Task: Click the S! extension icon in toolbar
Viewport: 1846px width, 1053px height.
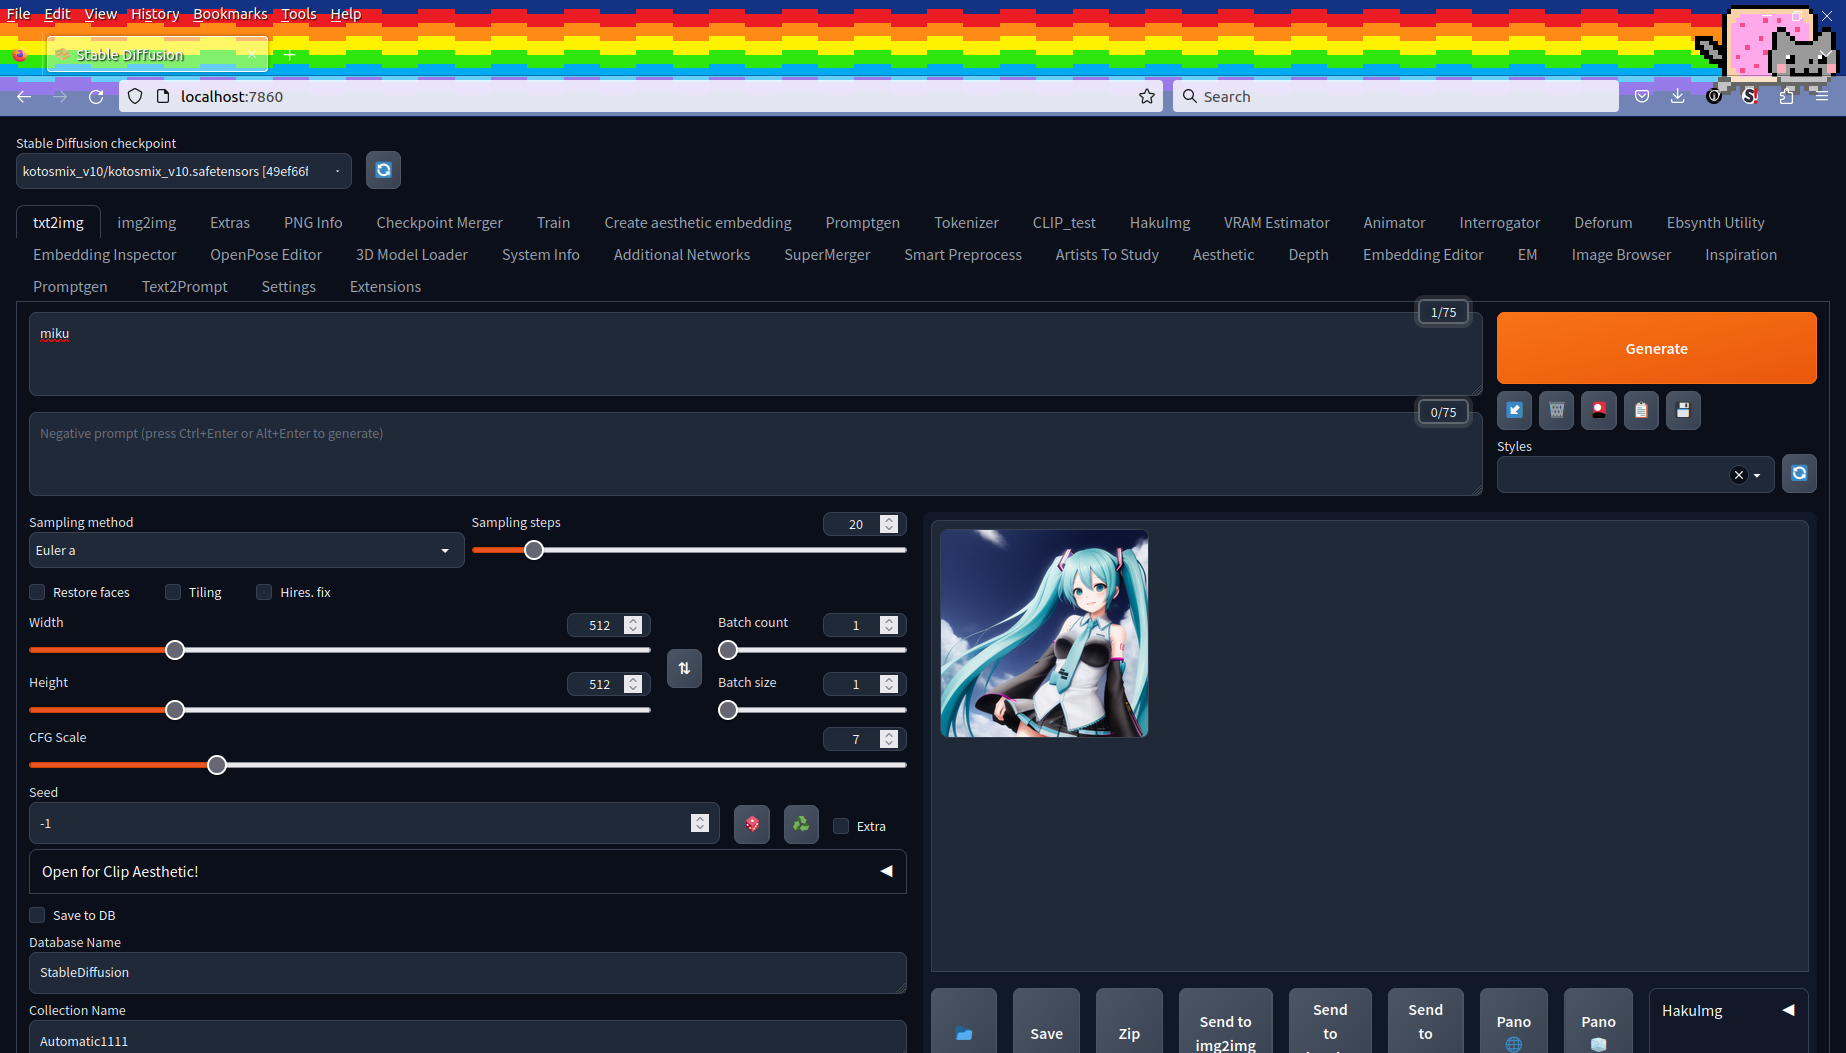Action: (x=1750, y=96)
